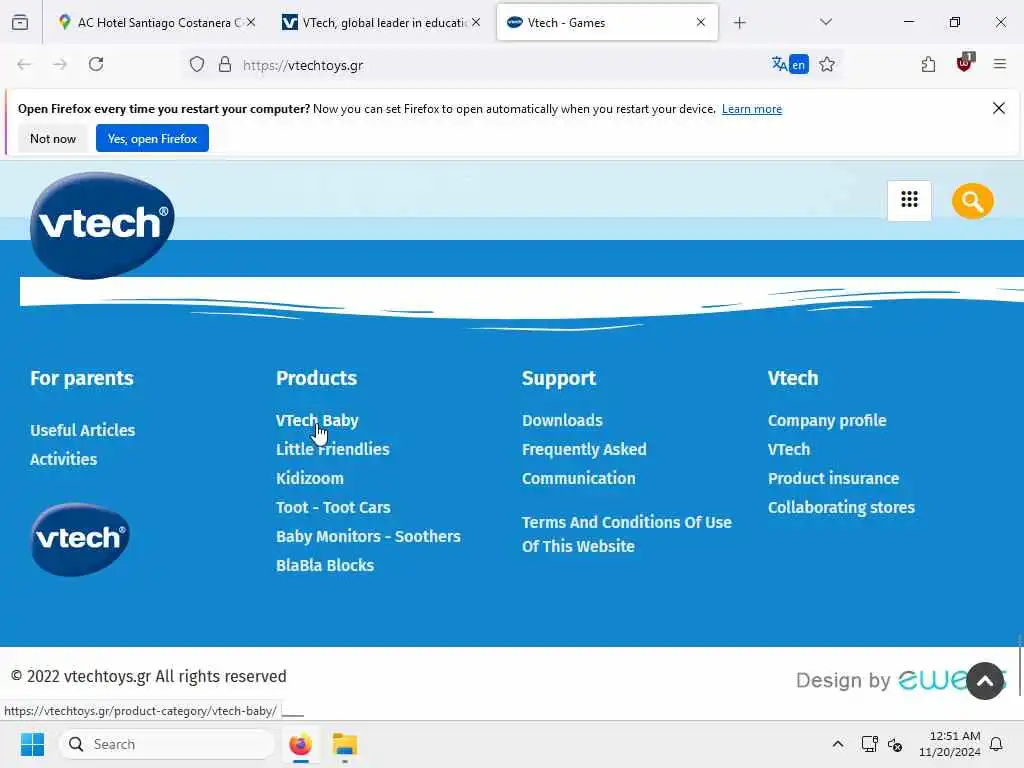
Task: Open the notification bell in taskbar
Action: pos(996,744)
